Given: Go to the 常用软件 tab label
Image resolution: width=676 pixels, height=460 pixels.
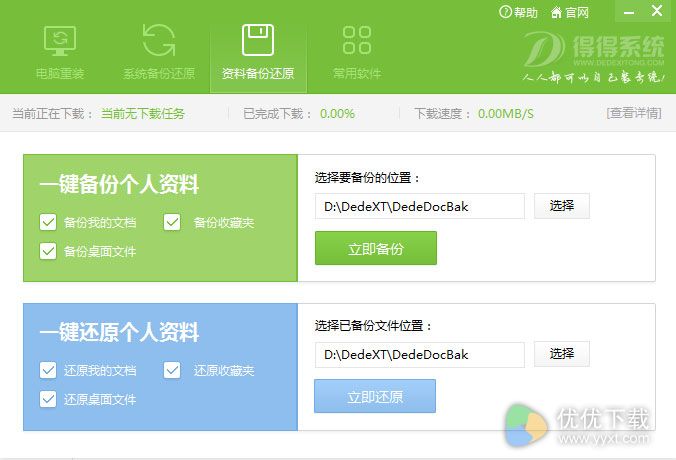Looking at the screenshot, I should tap(357, 74).
